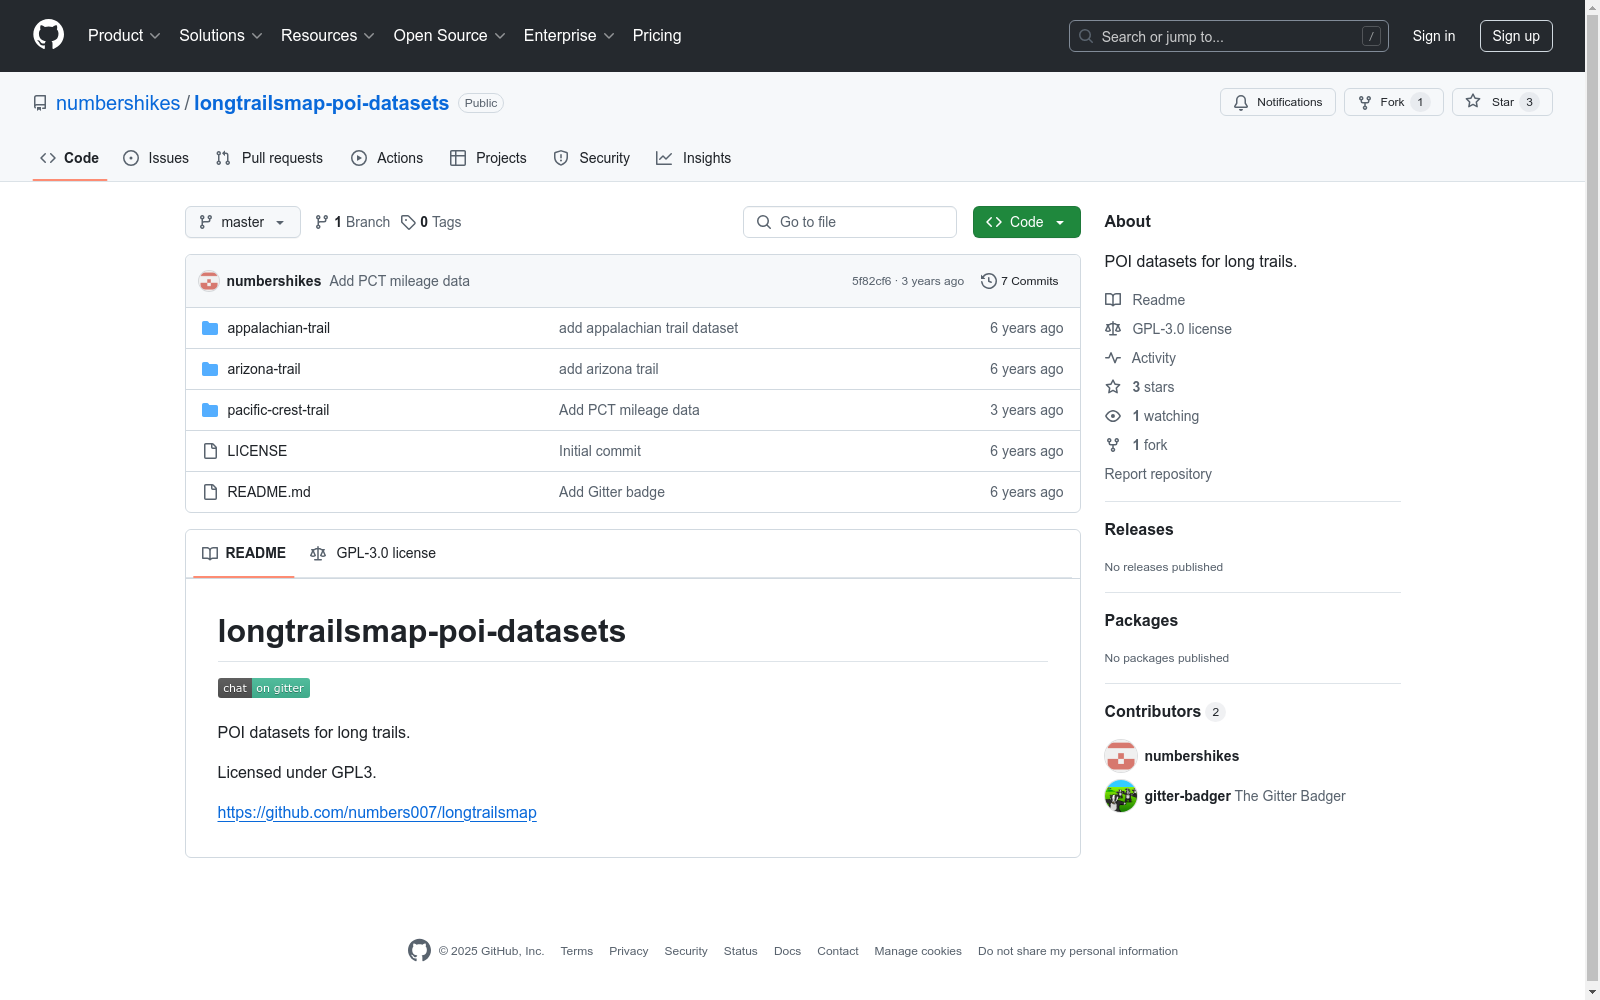Viewport: 1600px width, 1000px height.
Task: Open the README.md file
Action: (x=269, y=492)
